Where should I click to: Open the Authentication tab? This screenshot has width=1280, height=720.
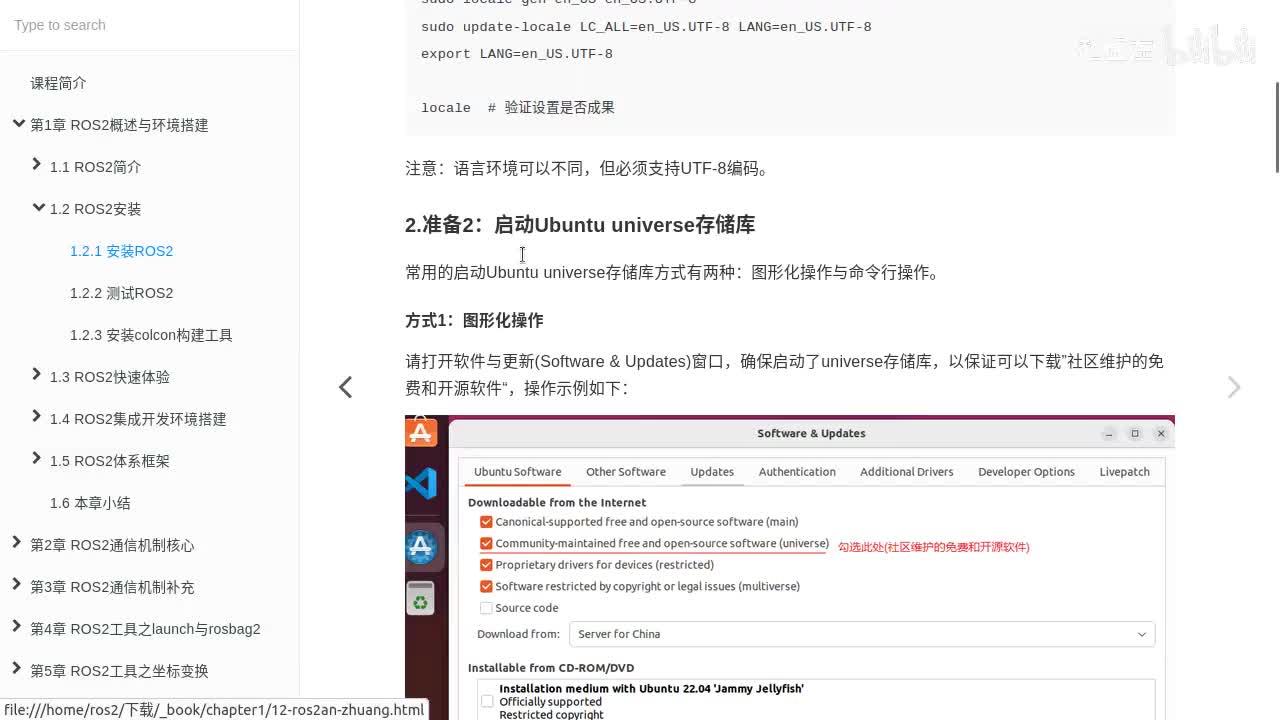coord(797,472)
